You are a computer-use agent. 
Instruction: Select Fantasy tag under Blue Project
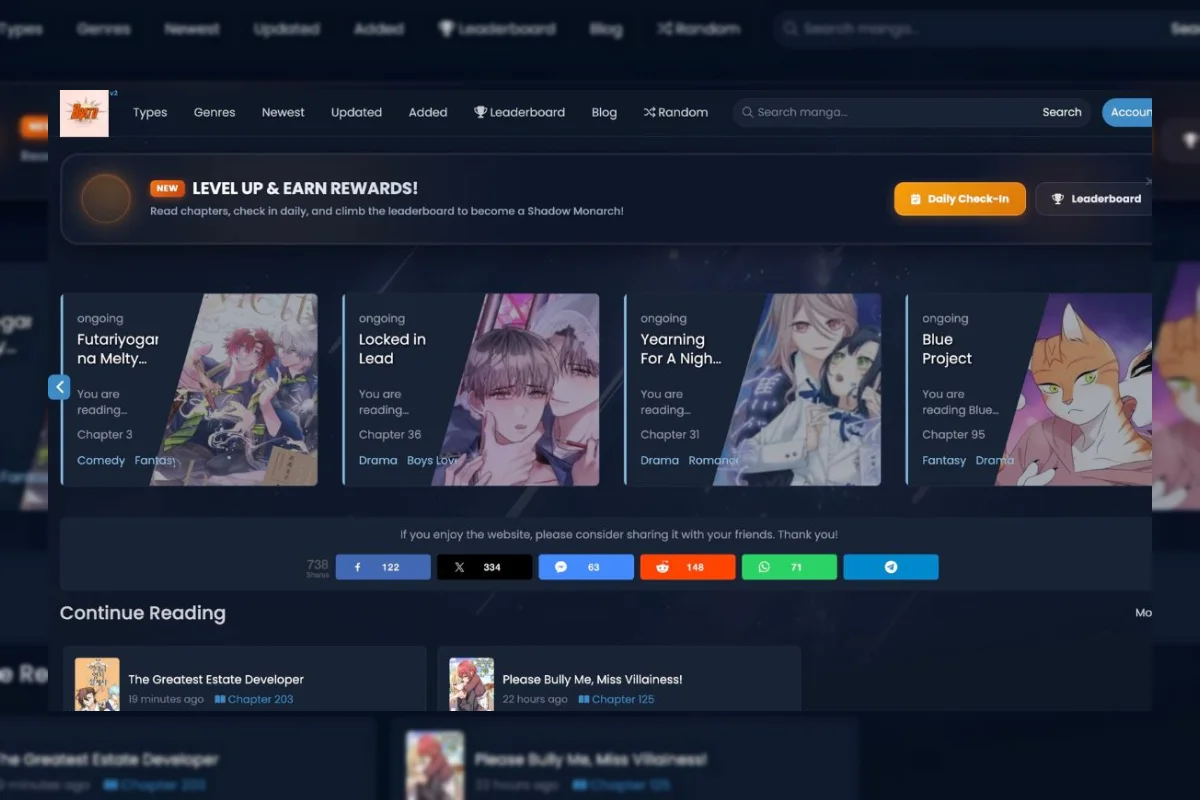point(944,461)
